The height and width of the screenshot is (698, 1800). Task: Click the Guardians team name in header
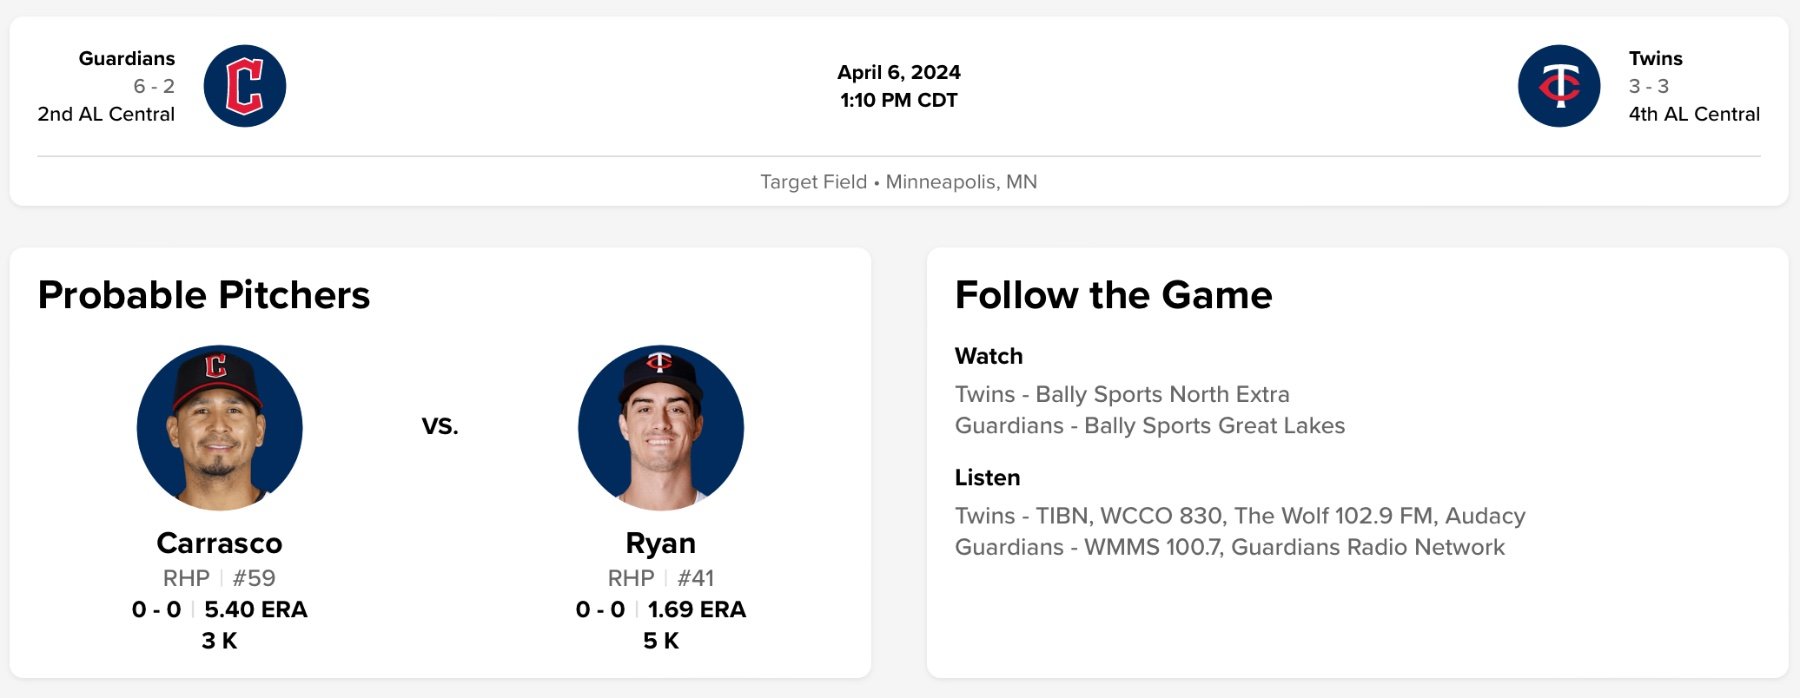(127, 58)
